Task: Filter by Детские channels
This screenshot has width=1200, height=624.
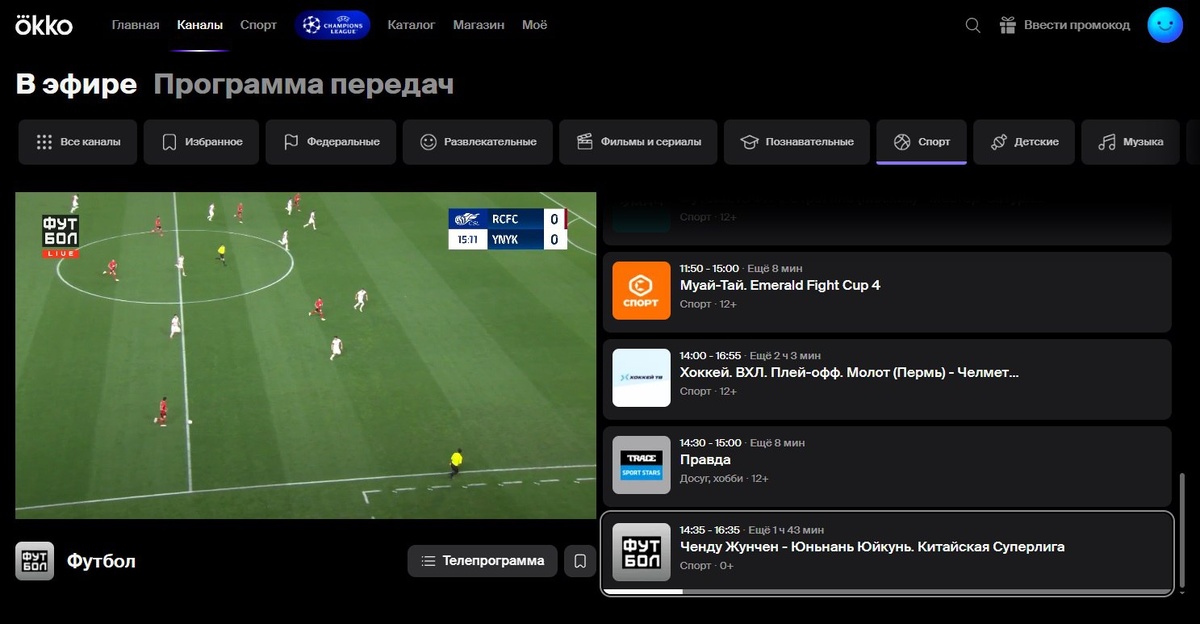Action: pos(1024,142)
